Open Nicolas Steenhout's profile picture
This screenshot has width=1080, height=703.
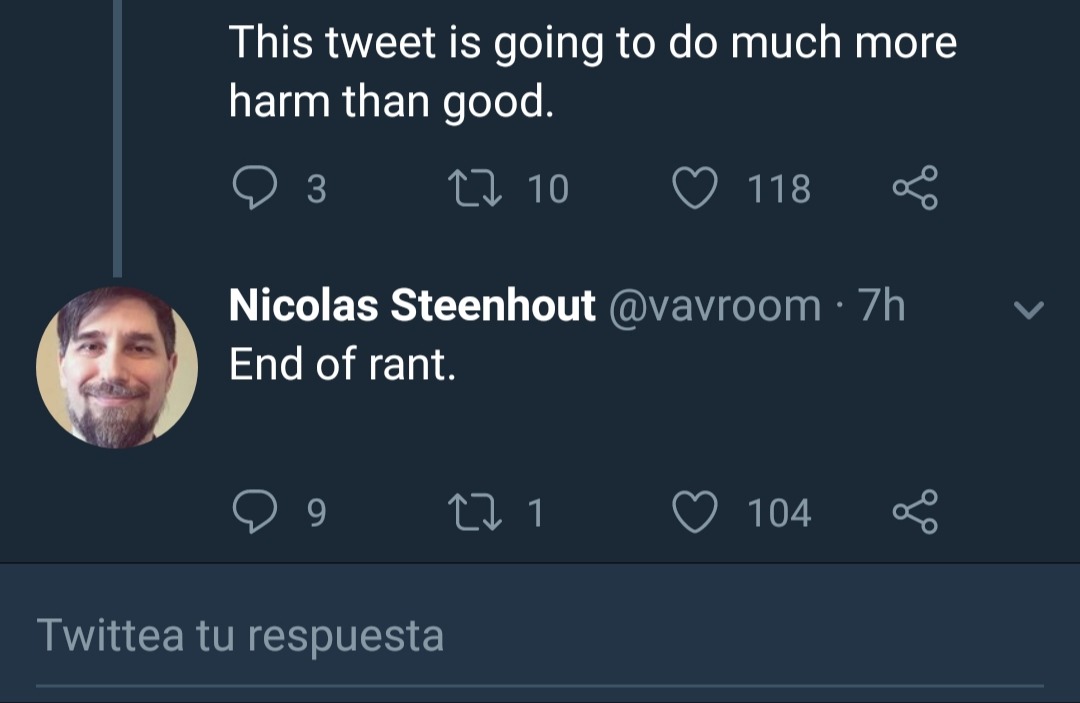(x=117, y=367)
